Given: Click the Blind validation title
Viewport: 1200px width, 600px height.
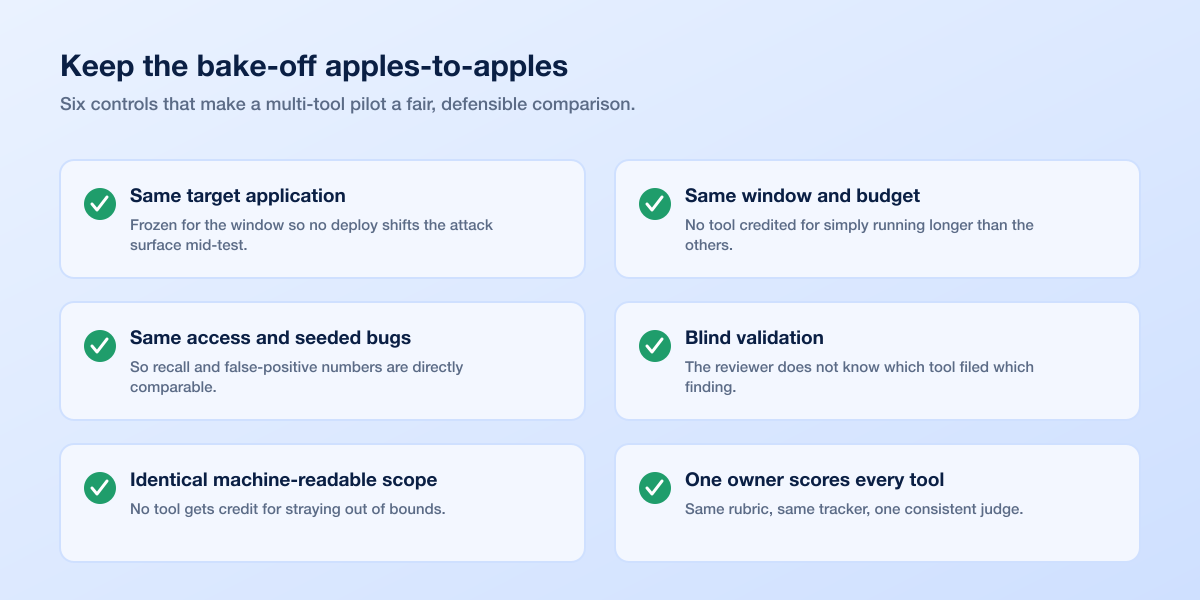Looking at the screenshot, I should point(754,338).
